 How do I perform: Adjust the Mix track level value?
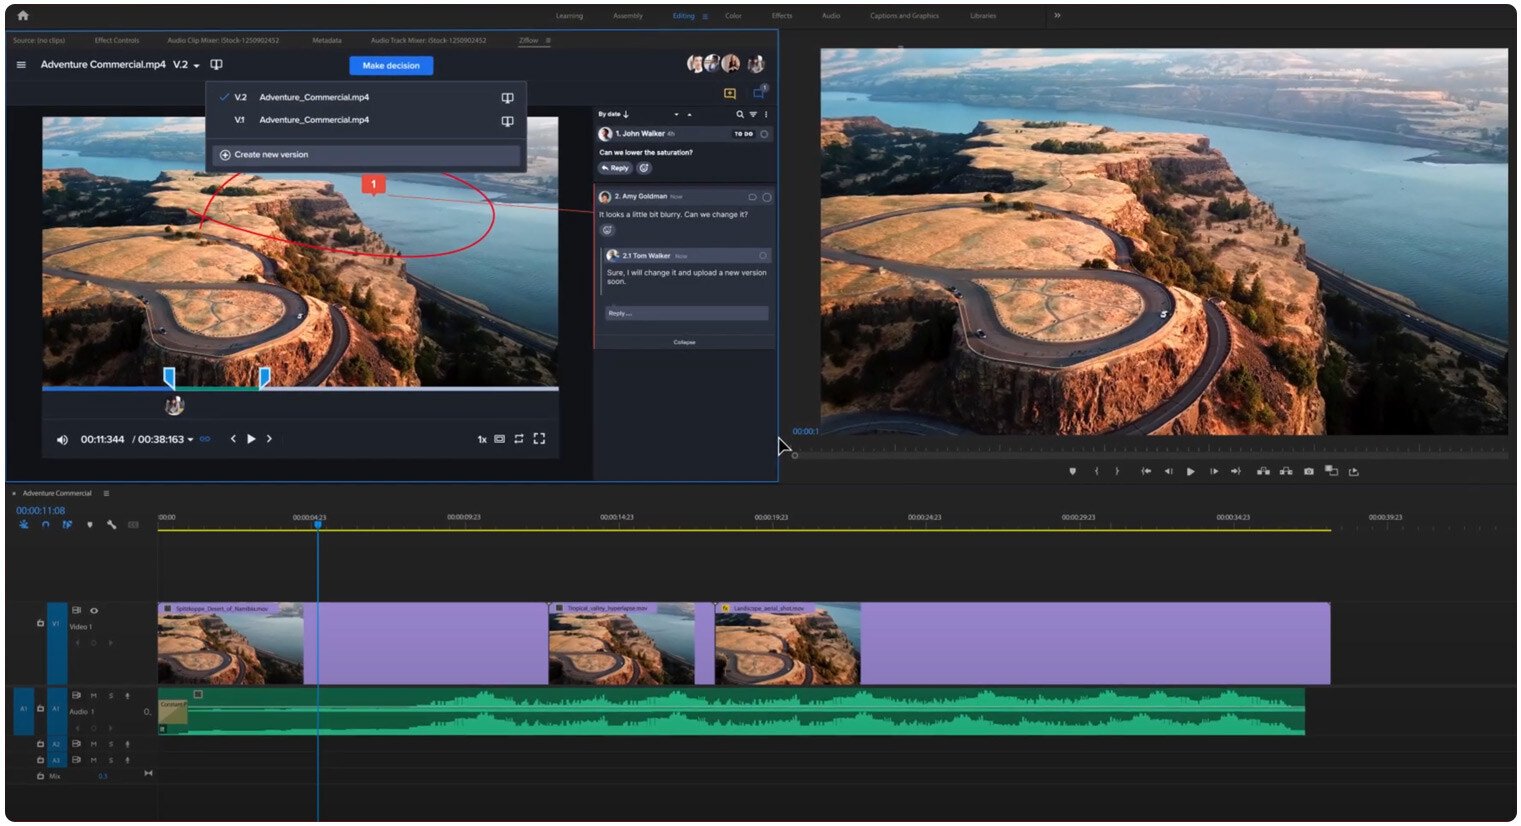pyautogui.click(x=102, y=776)
